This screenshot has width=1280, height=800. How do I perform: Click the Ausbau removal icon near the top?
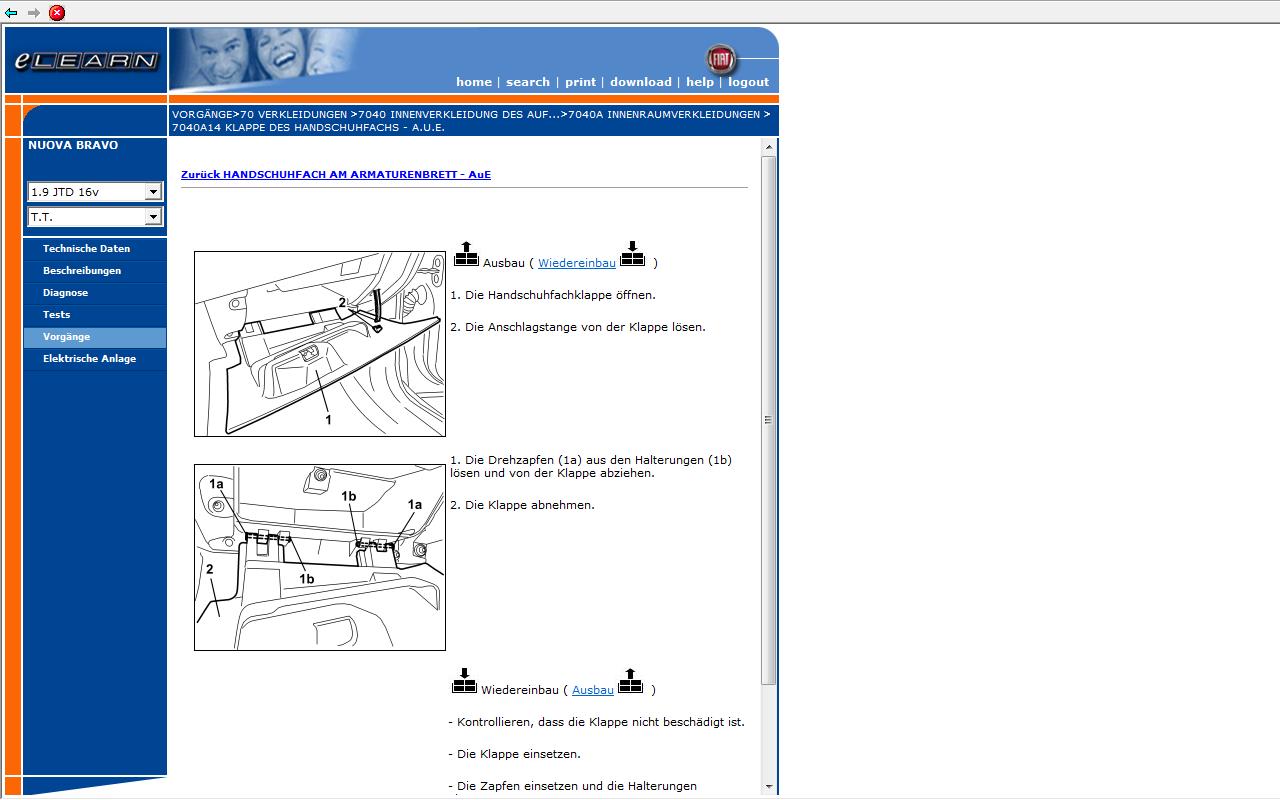pos(466,254)
